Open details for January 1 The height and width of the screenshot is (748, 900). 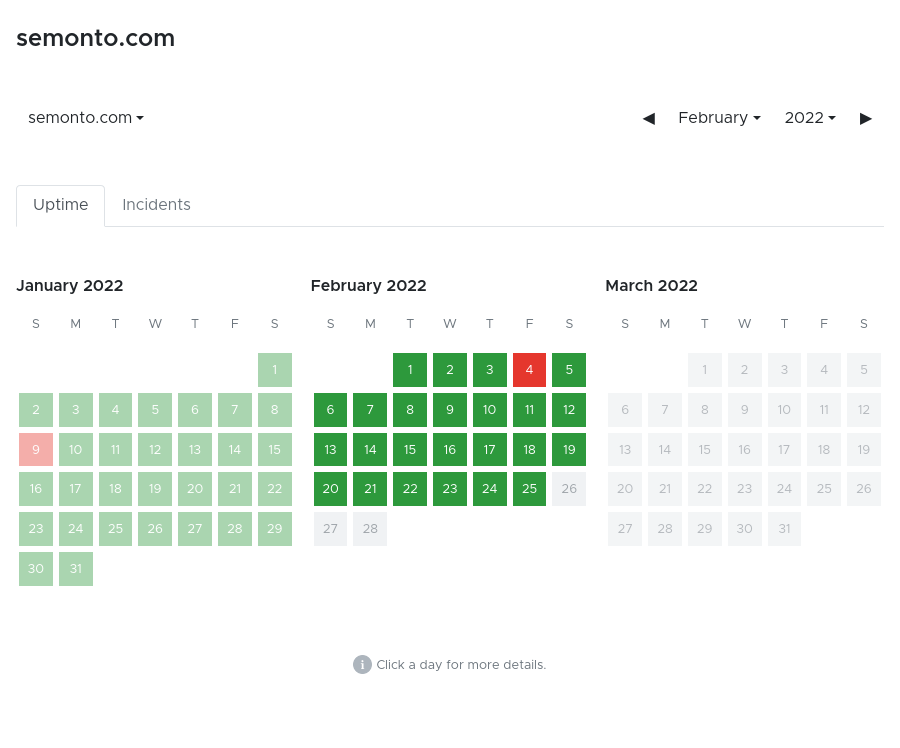(275, 370)
